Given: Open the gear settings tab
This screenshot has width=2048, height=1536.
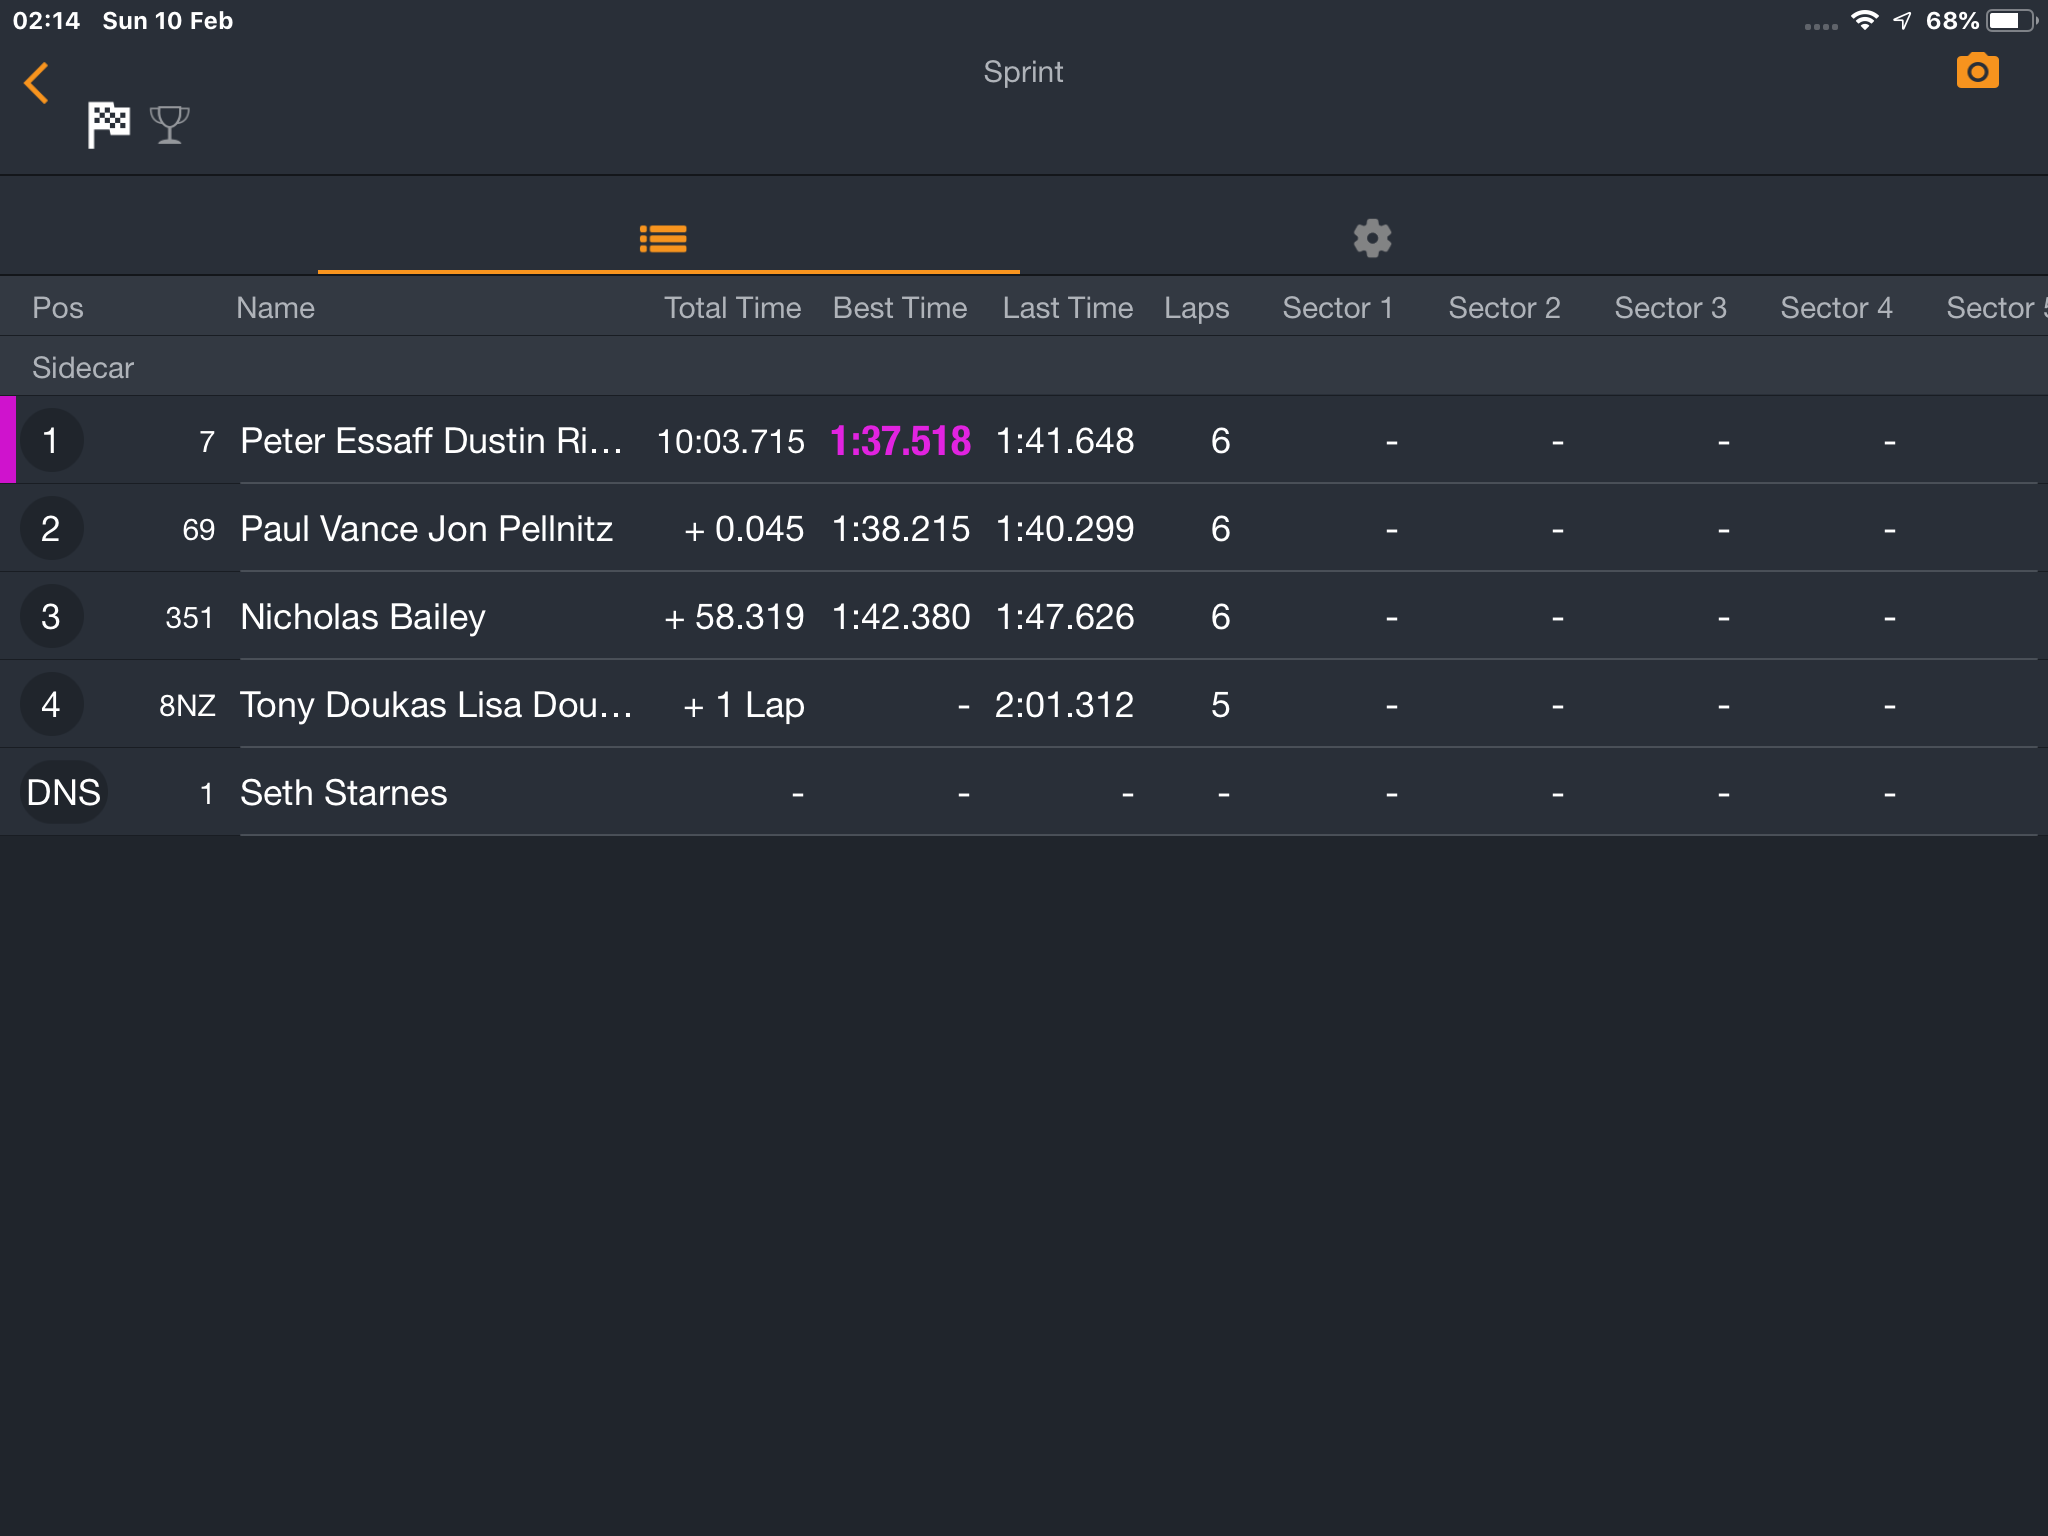Looking at the screenshot, I should 1372,238.
